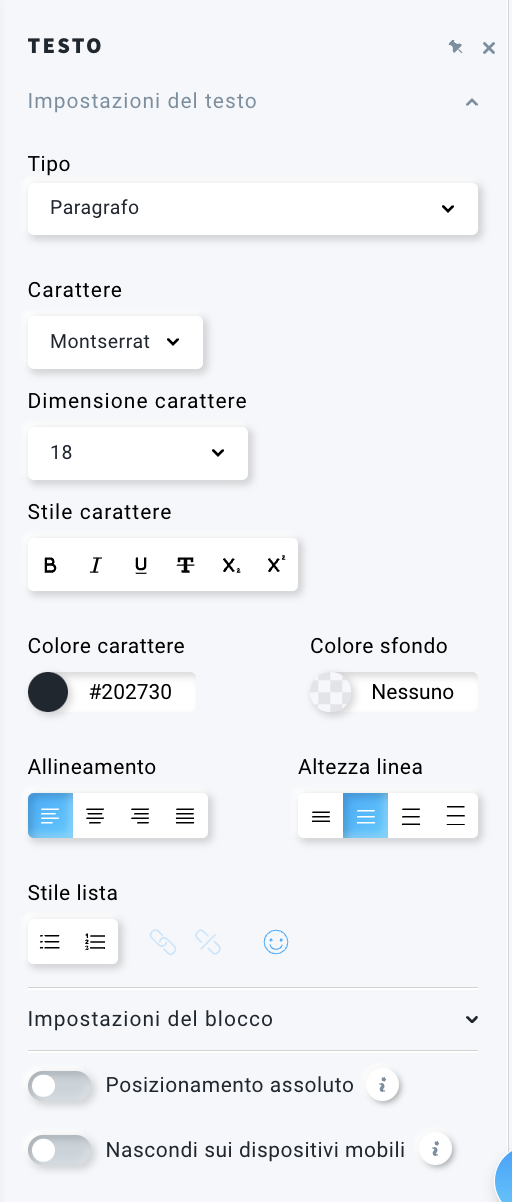Apply italic text style
The width and height of the screenshot is (512, 1202).
point(96,565)
